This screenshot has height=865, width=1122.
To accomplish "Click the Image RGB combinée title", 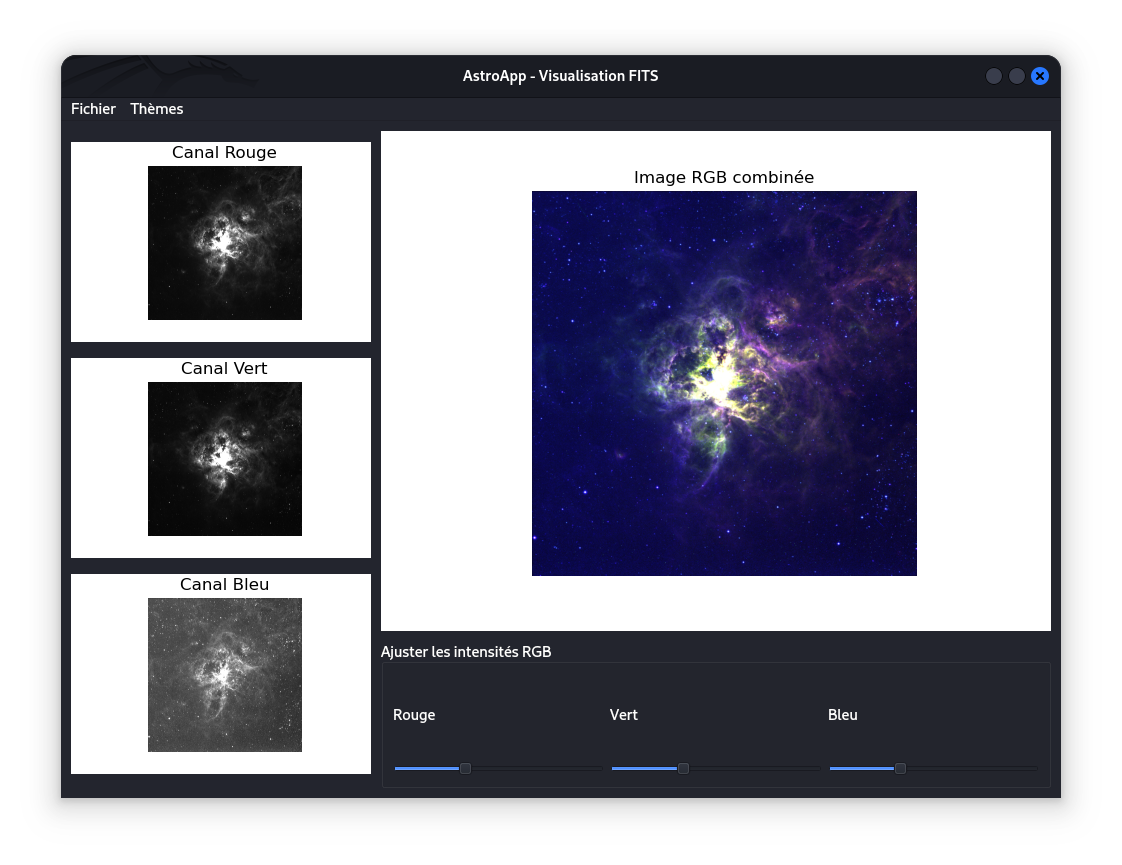I will click(723, 177).
